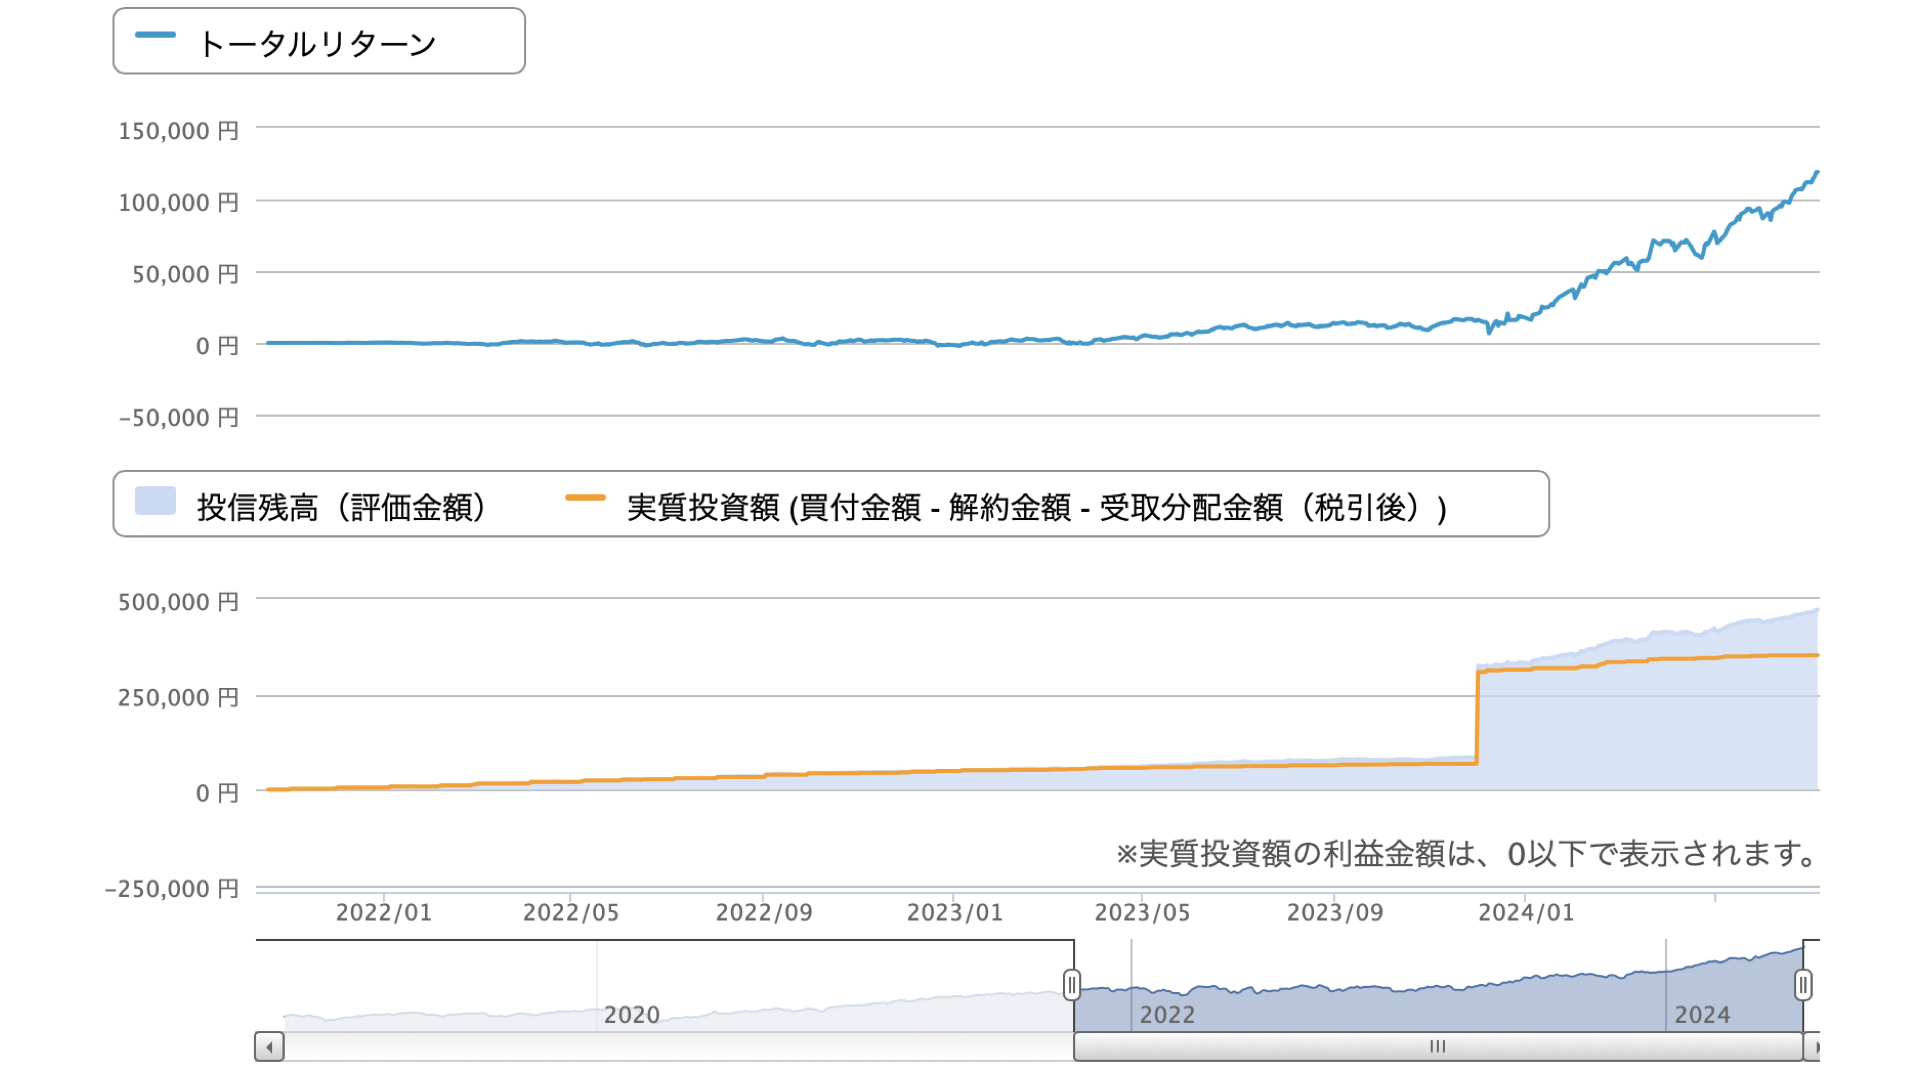Click the -50,000 円 axis value

tap(179, 418)
